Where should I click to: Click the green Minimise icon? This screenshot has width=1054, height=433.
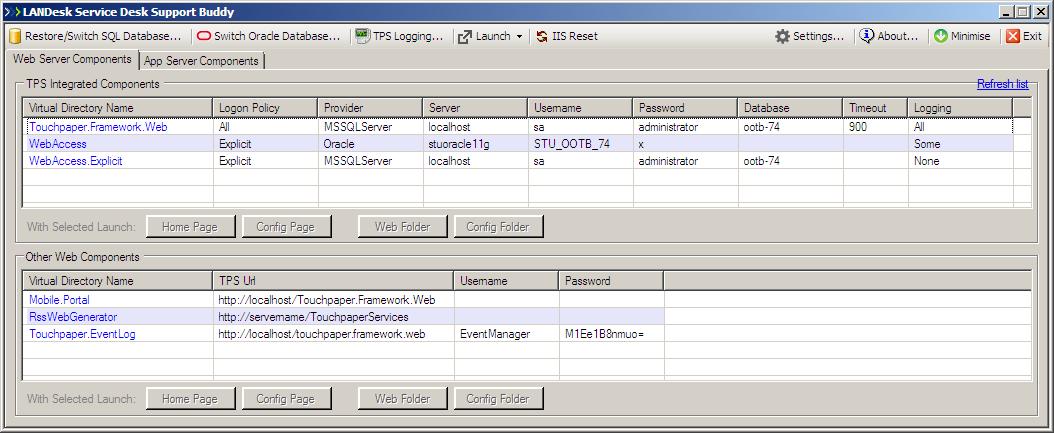tap(941, 36)
